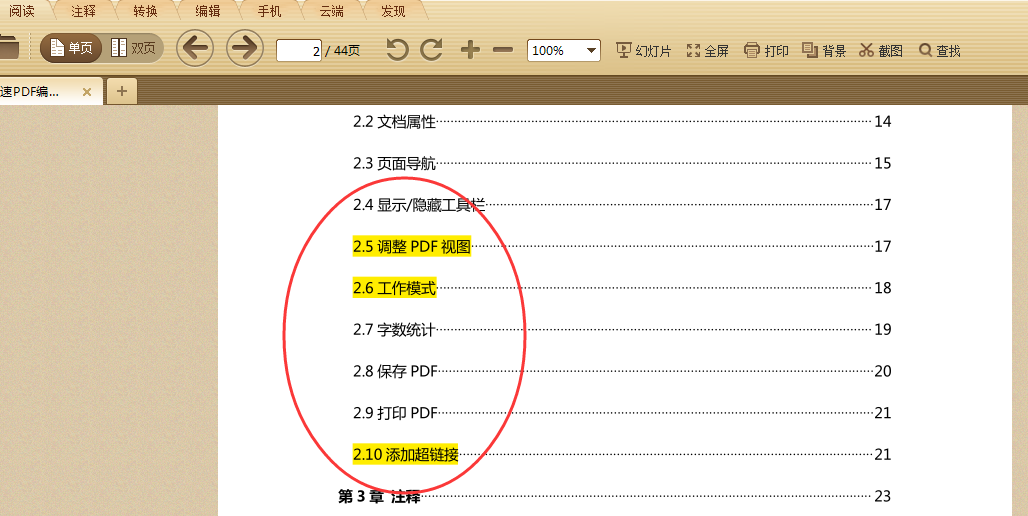Click the 截图 screenshot tool

click(881, 50)
